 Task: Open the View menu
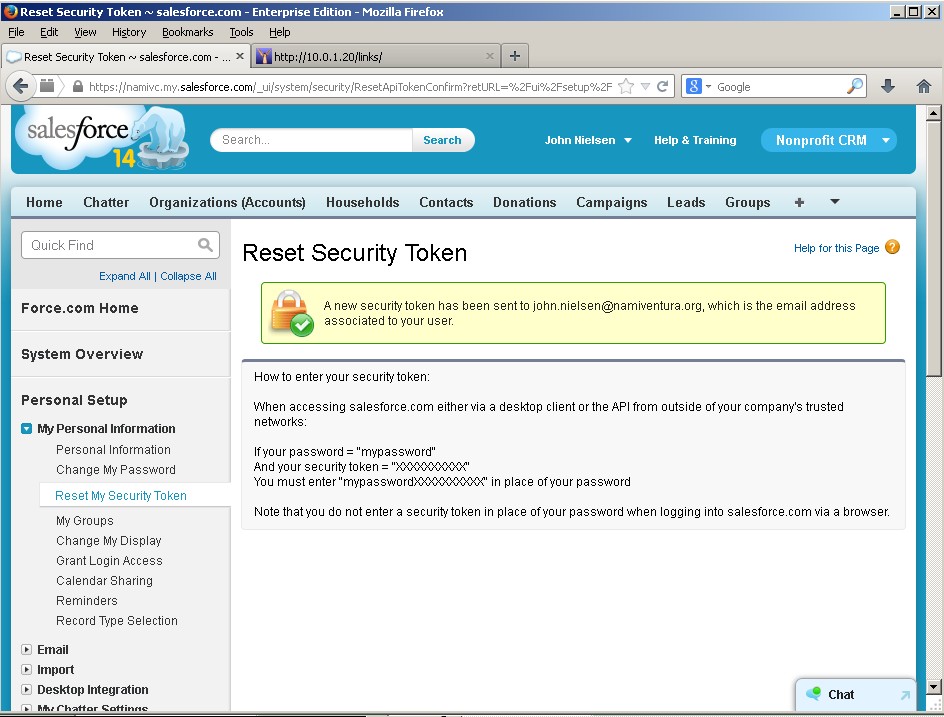coord(85,32)
